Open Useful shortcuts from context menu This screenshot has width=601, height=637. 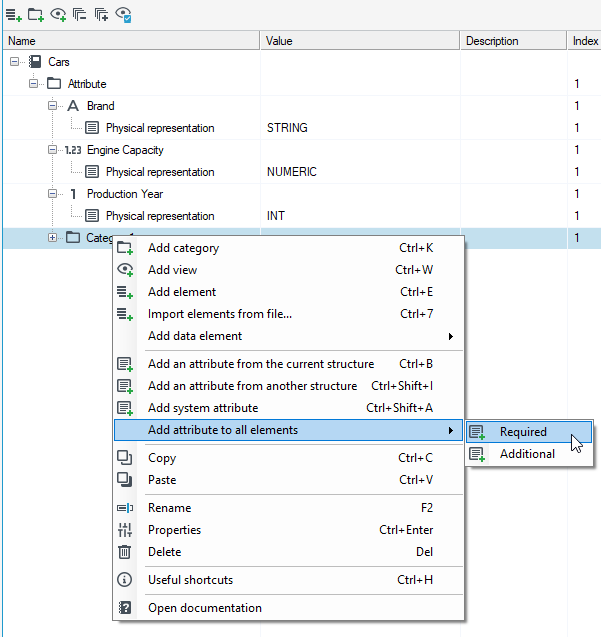(x=288, y=579)
